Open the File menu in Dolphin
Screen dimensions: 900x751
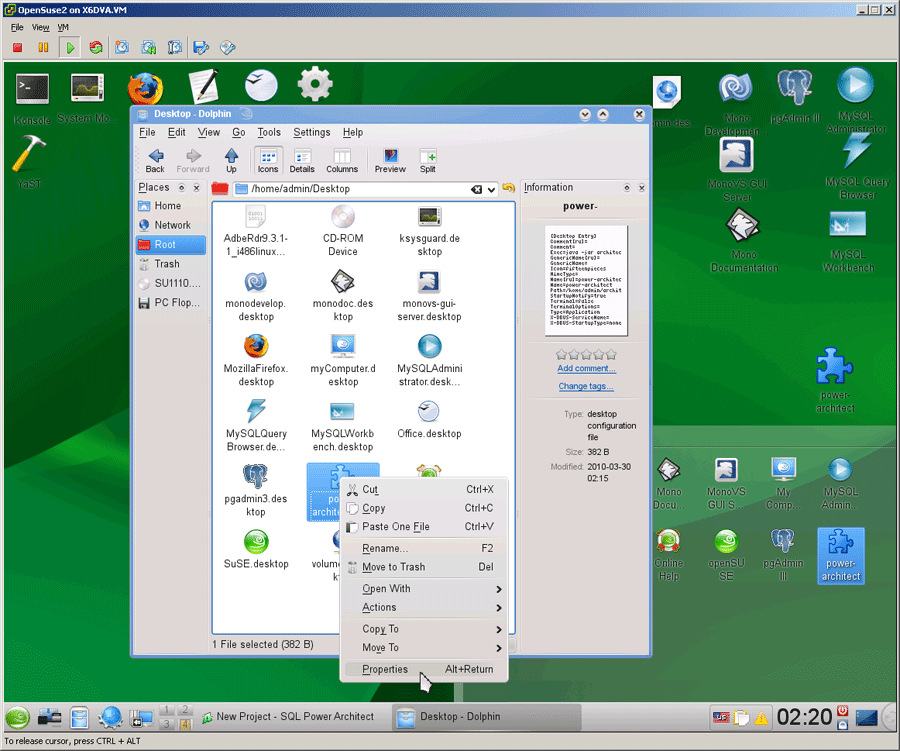coord(147,133)
